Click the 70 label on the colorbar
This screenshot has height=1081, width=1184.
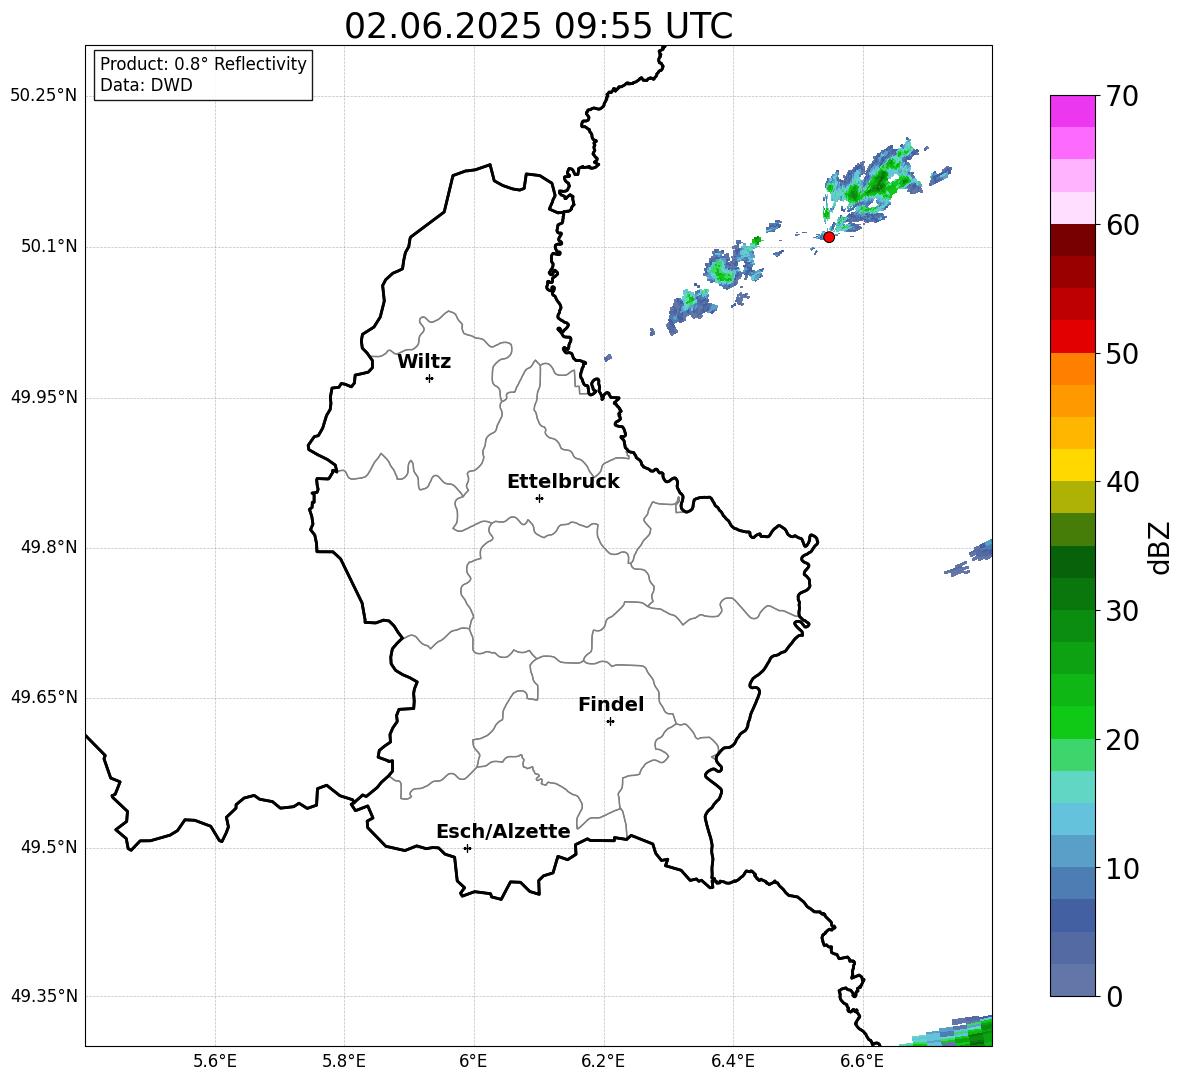pos(1122,96)
